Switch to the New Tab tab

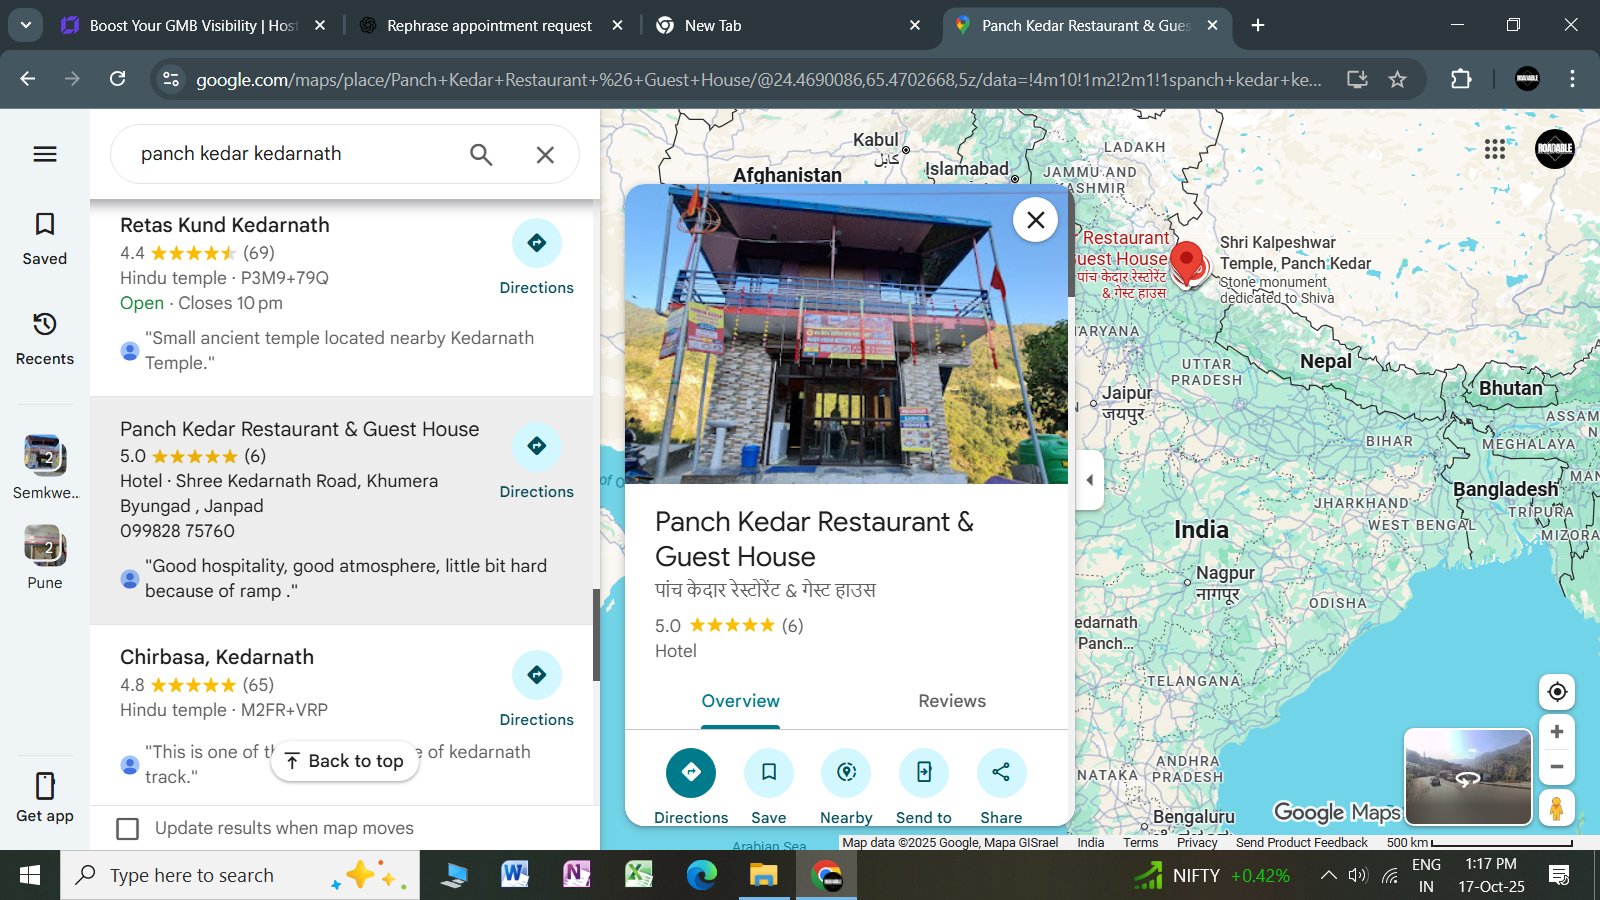click(788, 26)
